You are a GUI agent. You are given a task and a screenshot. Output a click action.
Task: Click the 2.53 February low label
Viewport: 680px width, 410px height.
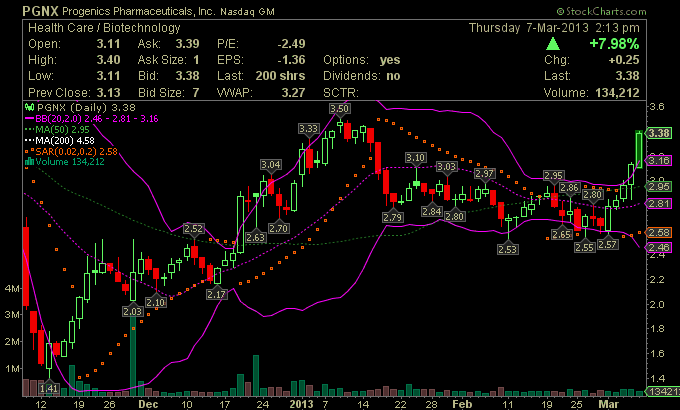click(507, 248)
